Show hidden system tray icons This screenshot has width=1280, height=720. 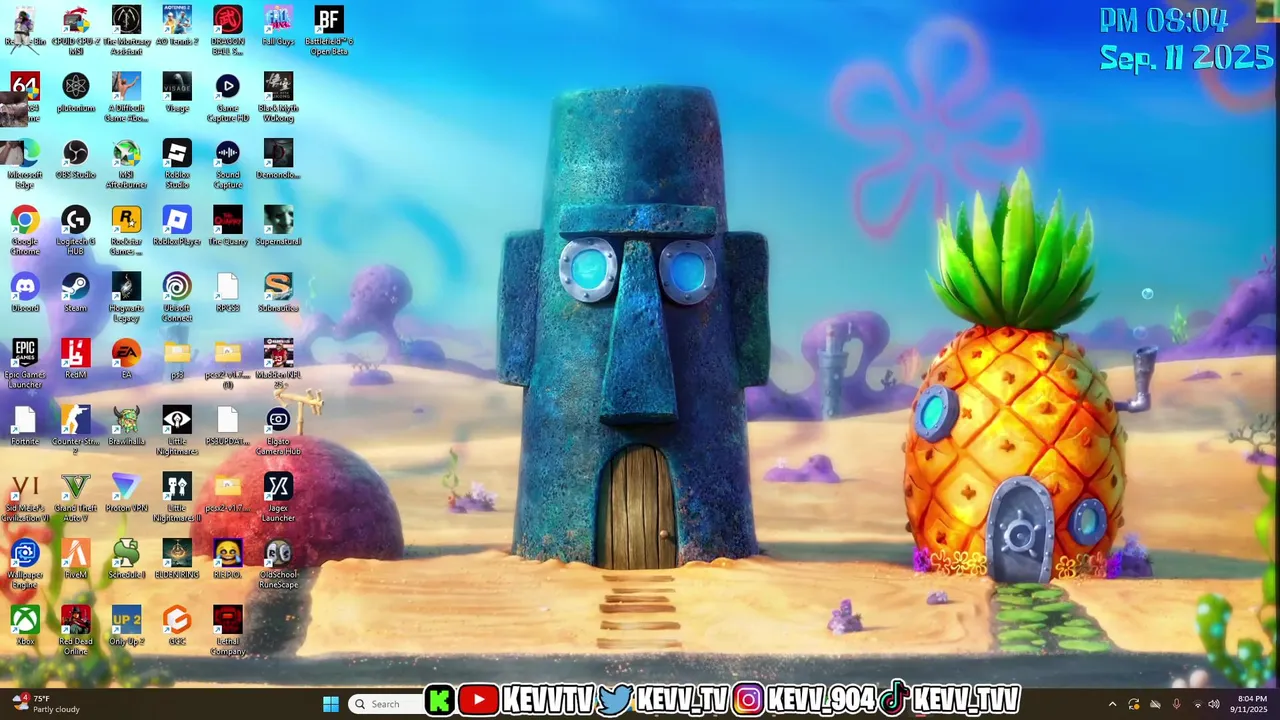coord(1112,704)
